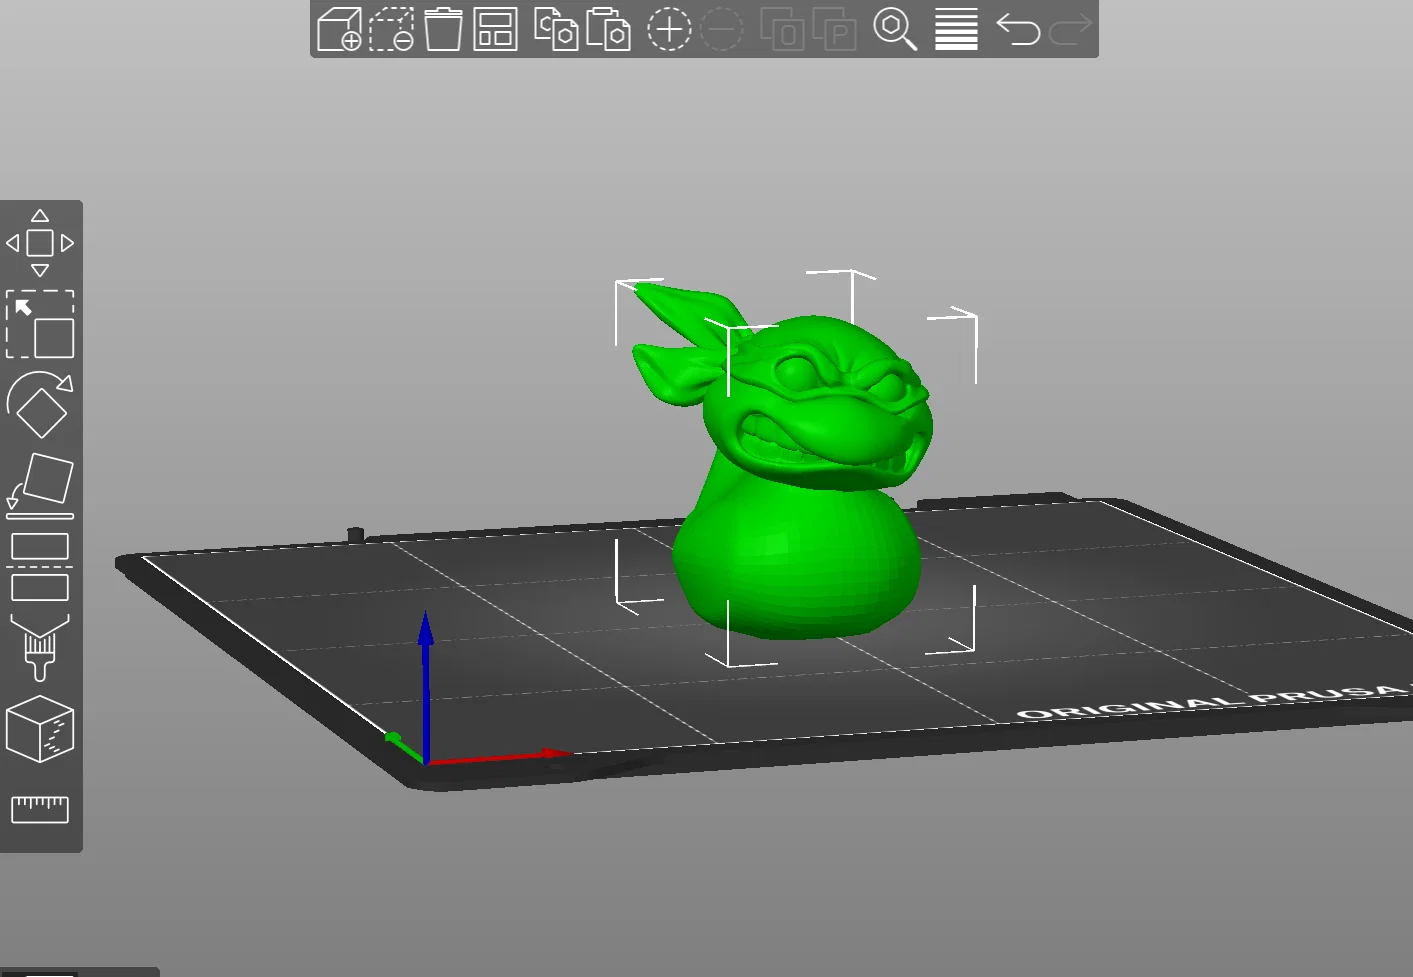Toggle variable layer height editing
This screenshot has width=1413, height=977.
point(956,29)
